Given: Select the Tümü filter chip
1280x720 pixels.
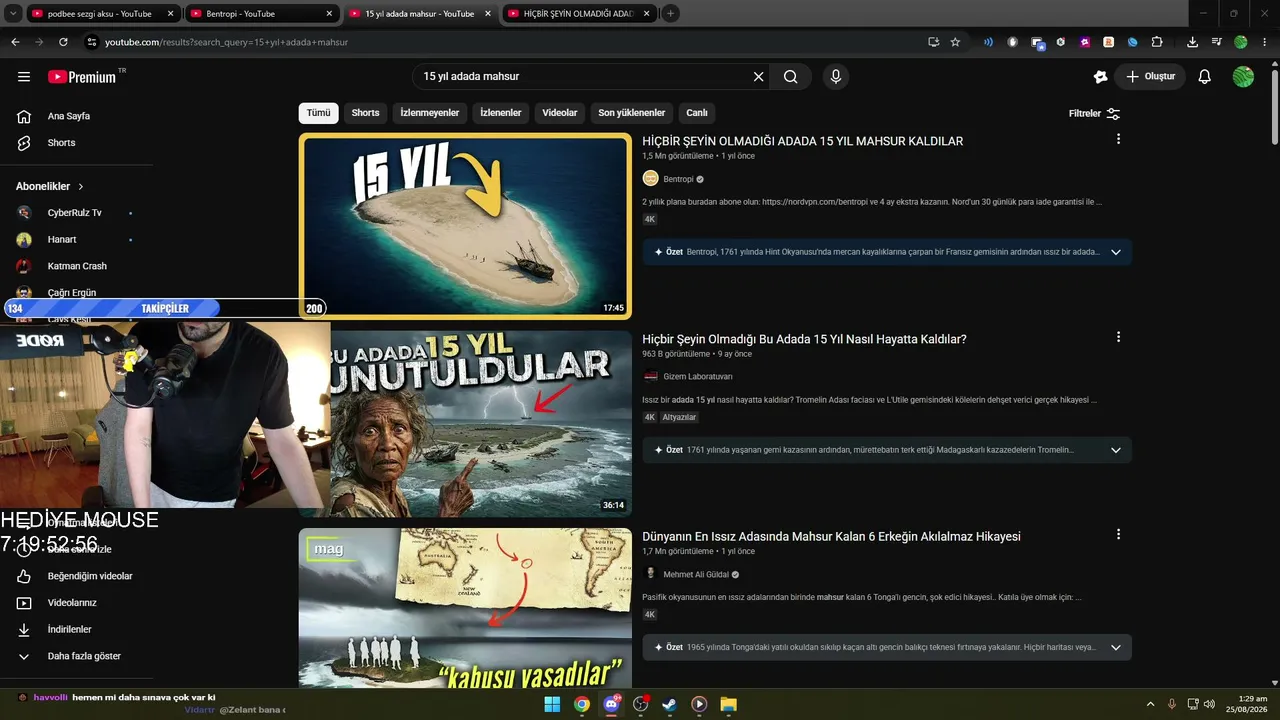Looking at the screenshot, I should 318,113.
